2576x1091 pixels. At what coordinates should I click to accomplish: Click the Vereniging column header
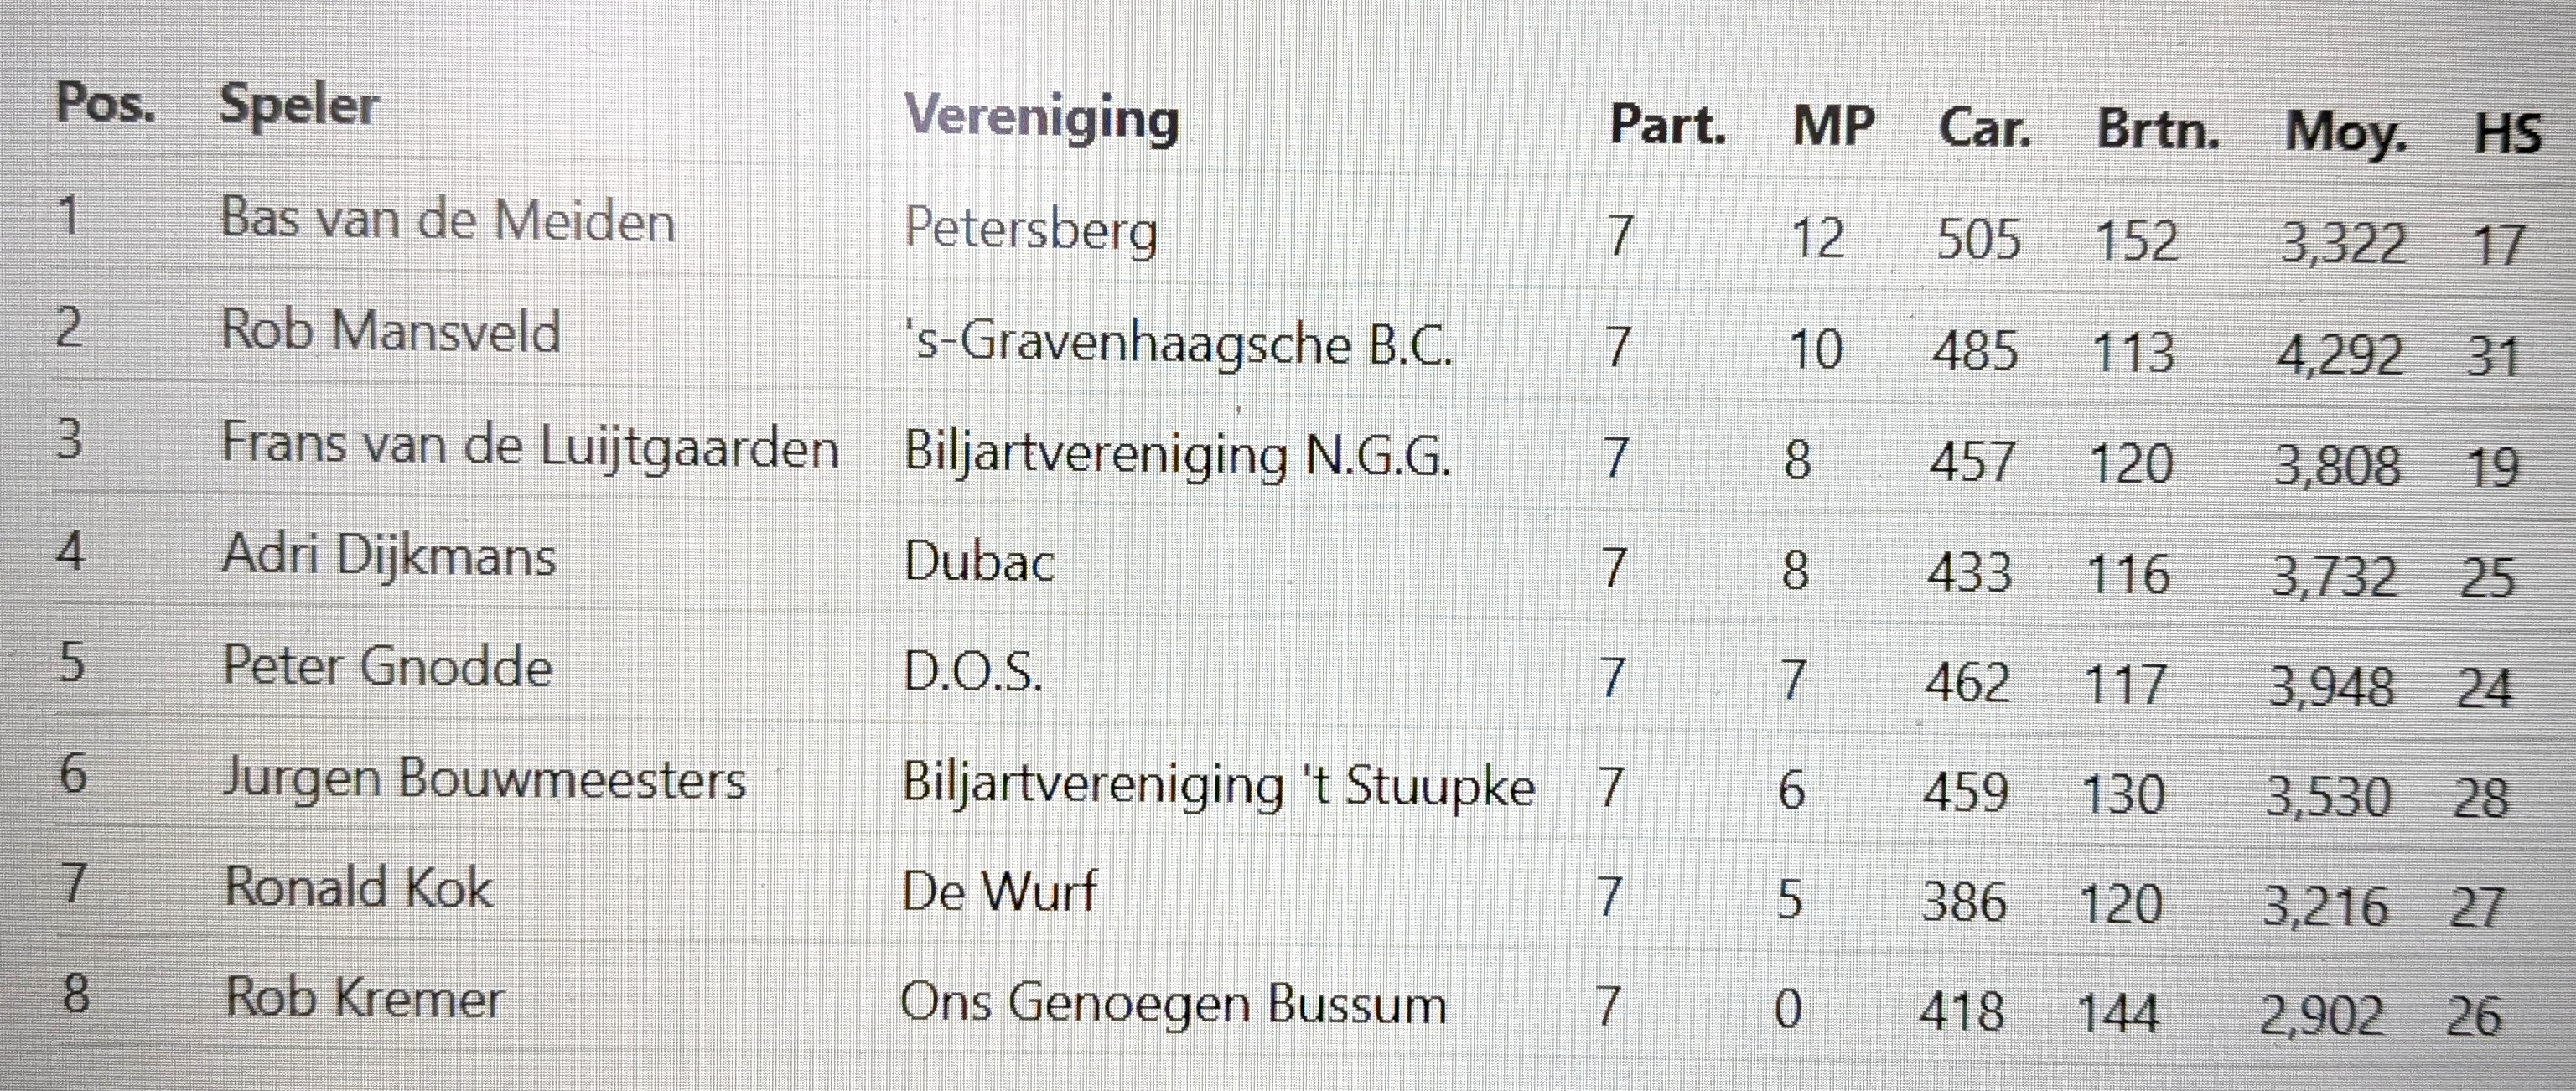(1041, 120)
